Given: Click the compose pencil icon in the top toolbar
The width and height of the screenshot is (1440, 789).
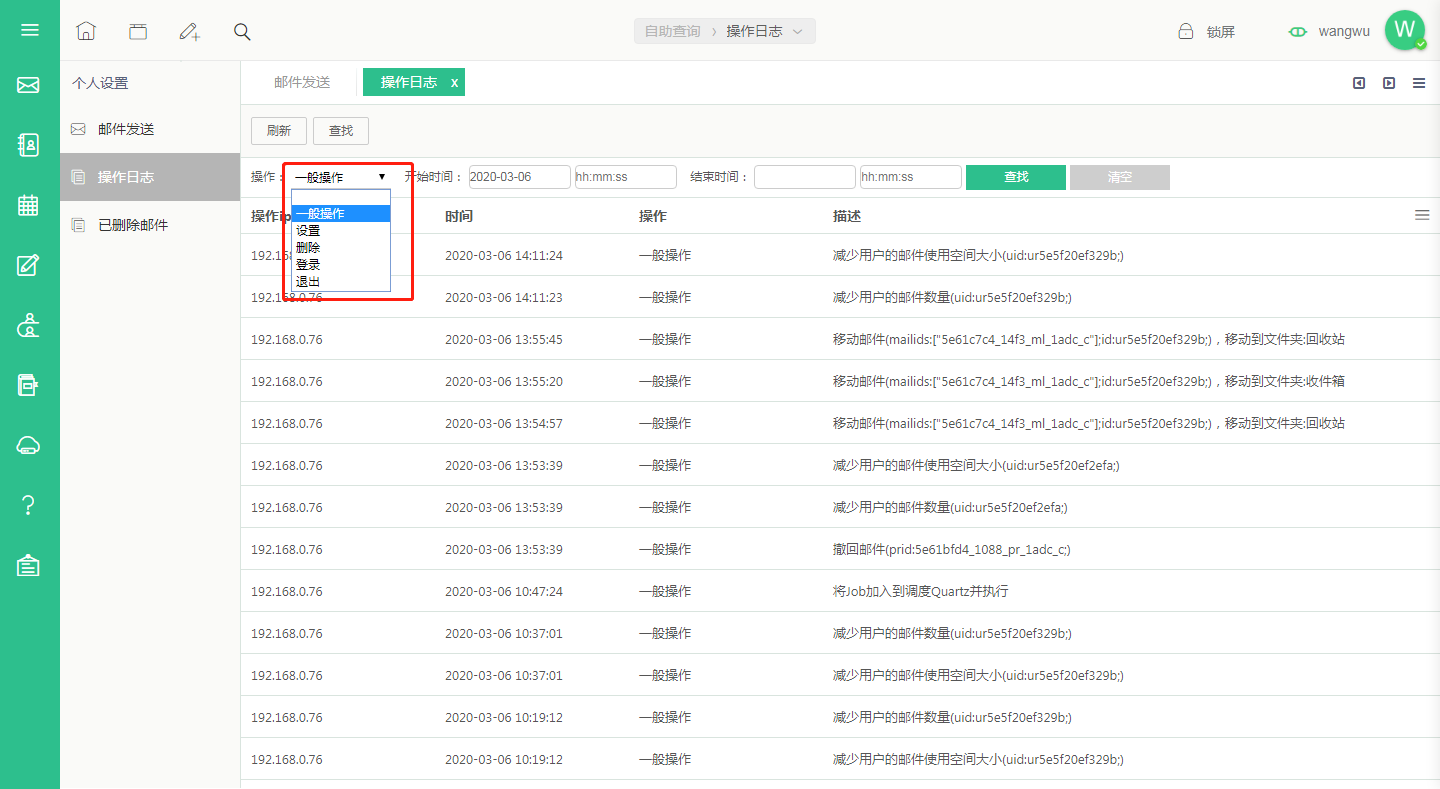Looking at the screenshot, I should [x=189, y=31].
